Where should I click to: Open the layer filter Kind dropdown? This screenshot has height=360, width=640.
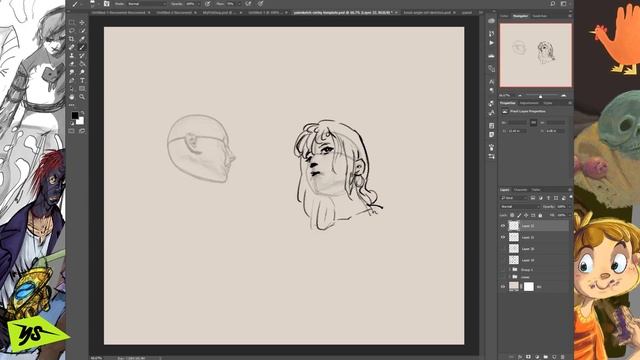(514, 198)
